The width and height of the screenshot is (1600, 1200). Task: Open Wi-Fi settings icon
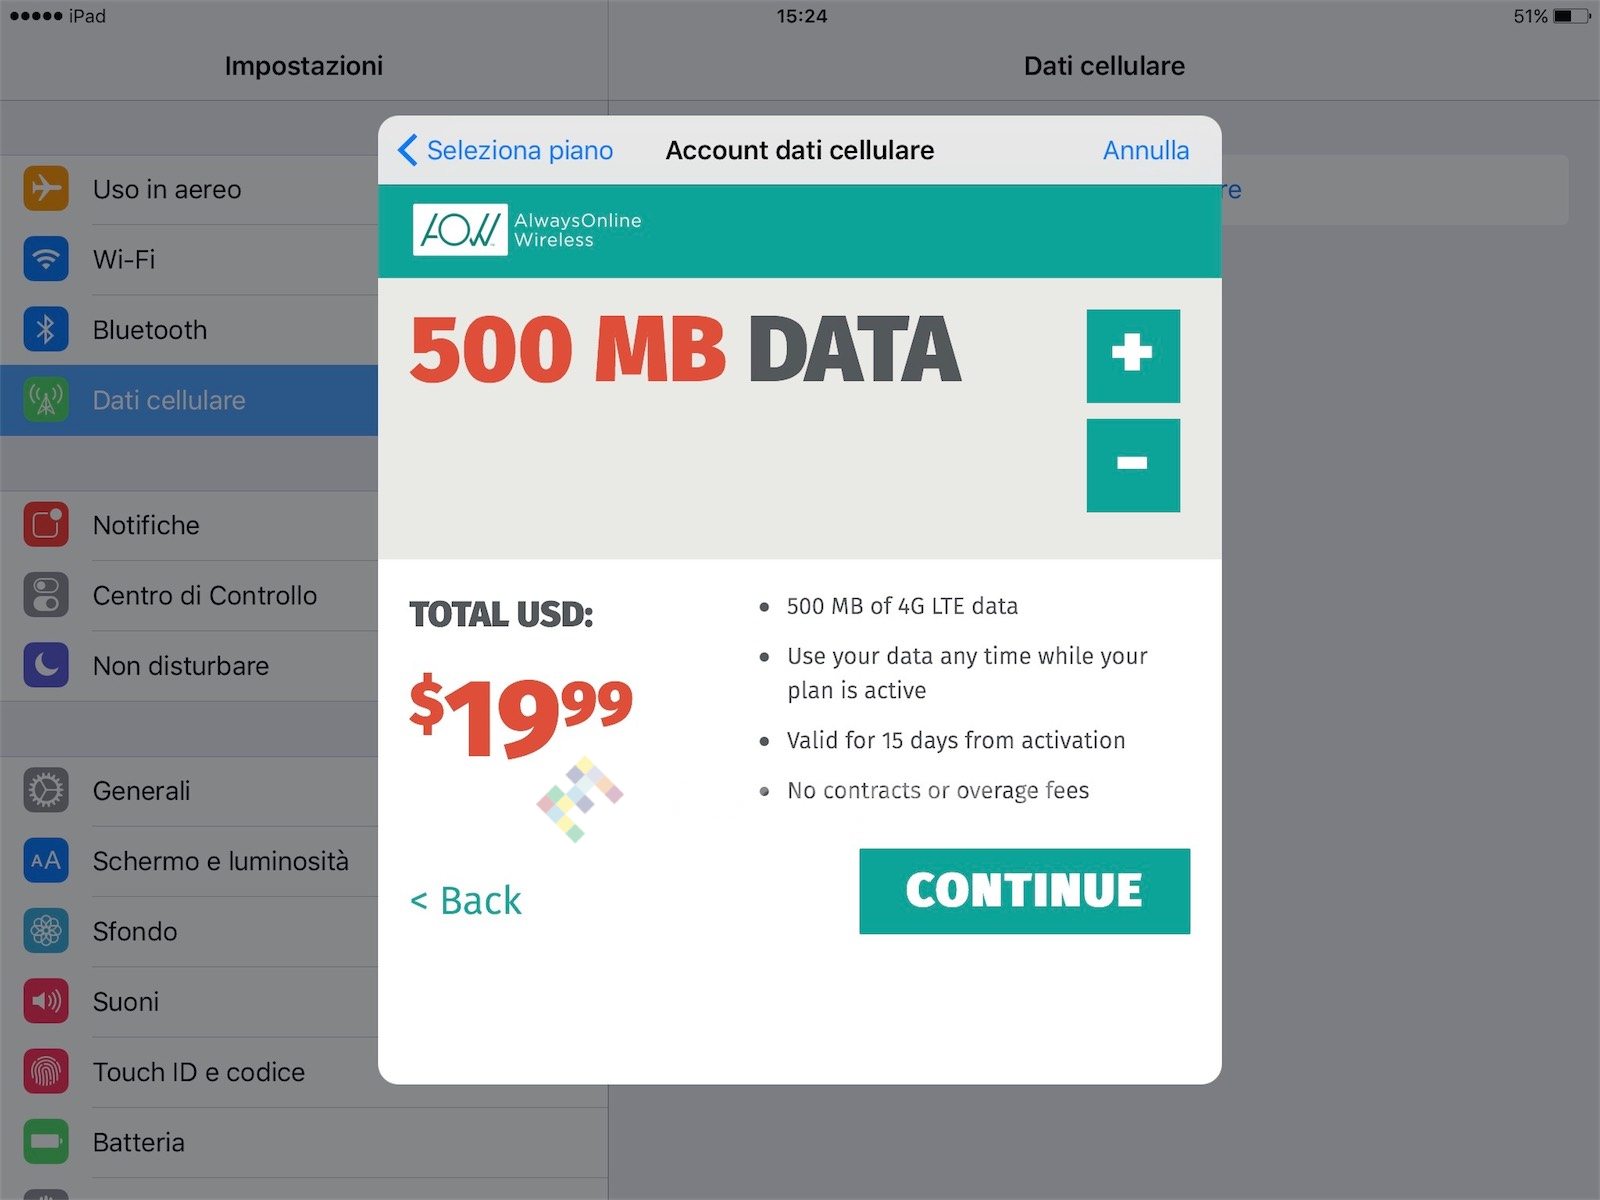point(46,259)
